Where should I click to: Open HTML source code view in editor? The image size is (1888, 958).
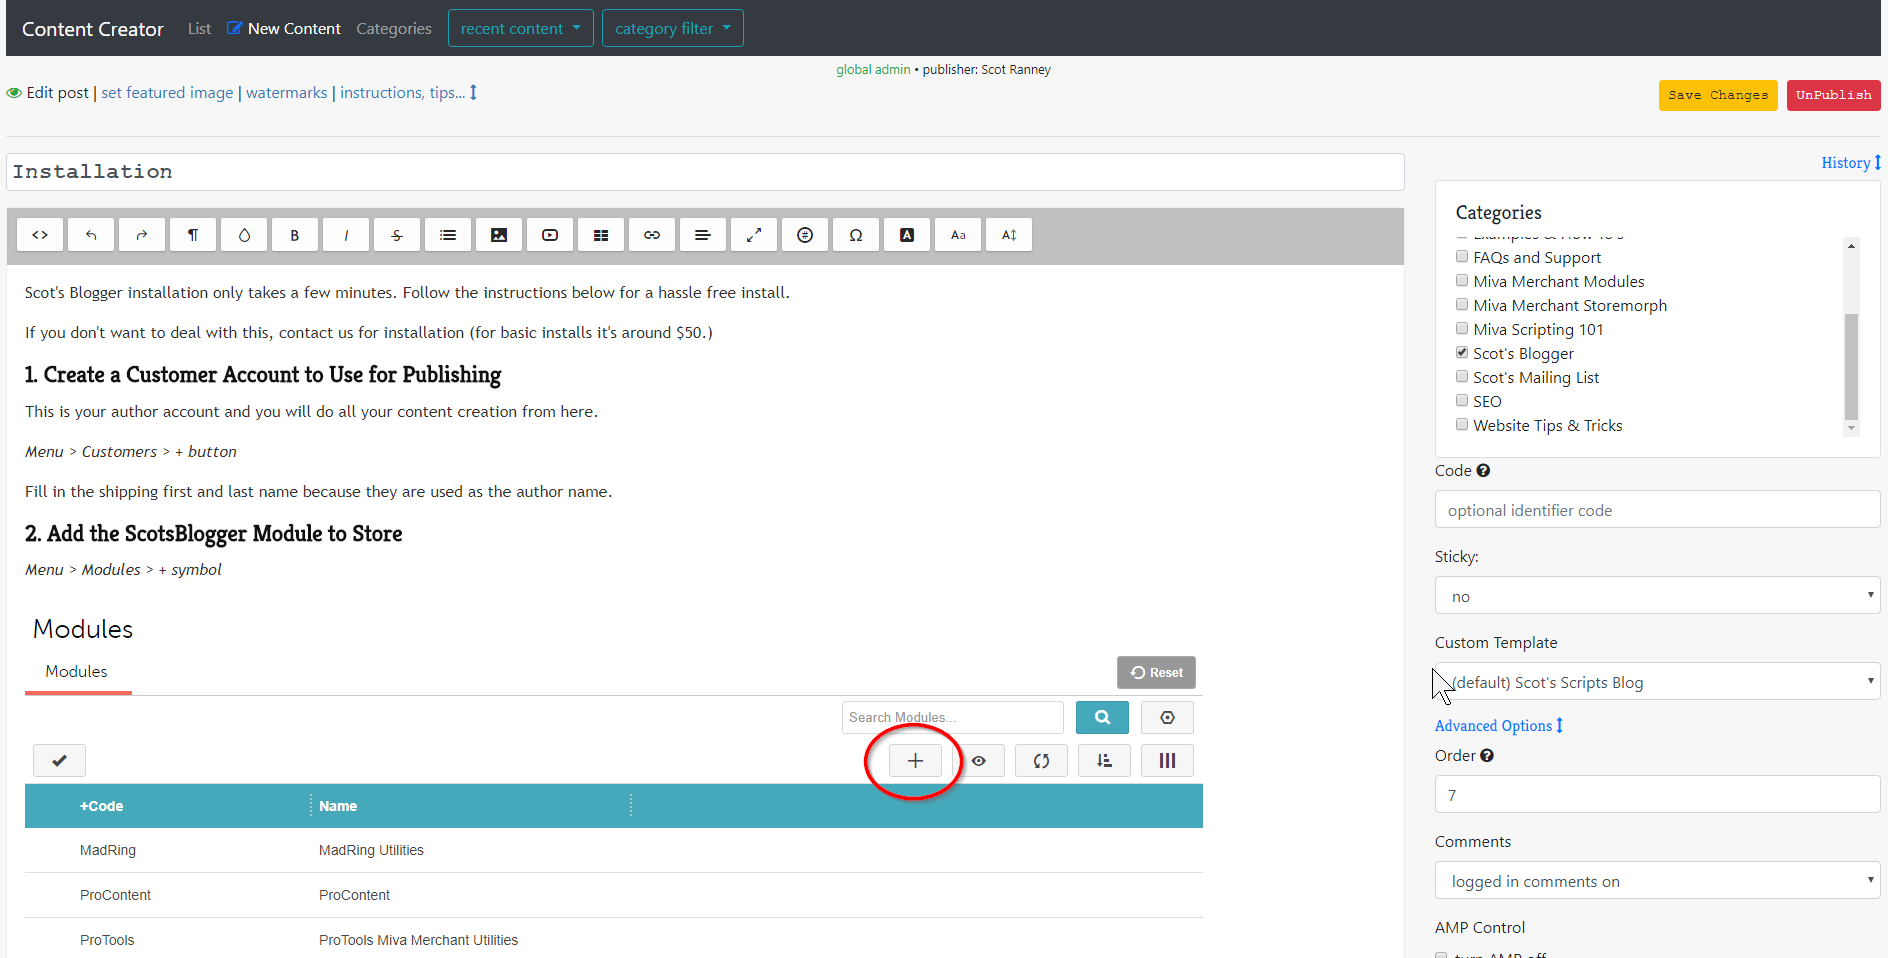click(40, 235)
